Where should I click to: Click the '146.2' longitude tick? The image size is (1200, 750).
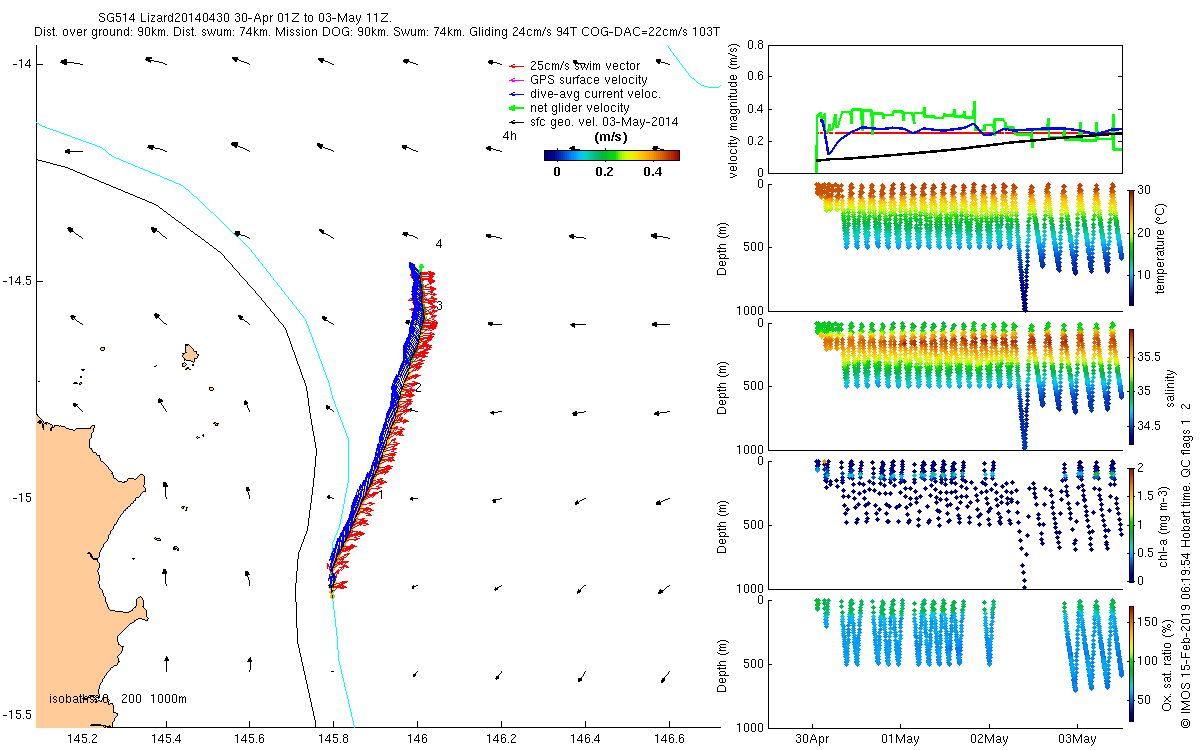[x=501, y=739]
